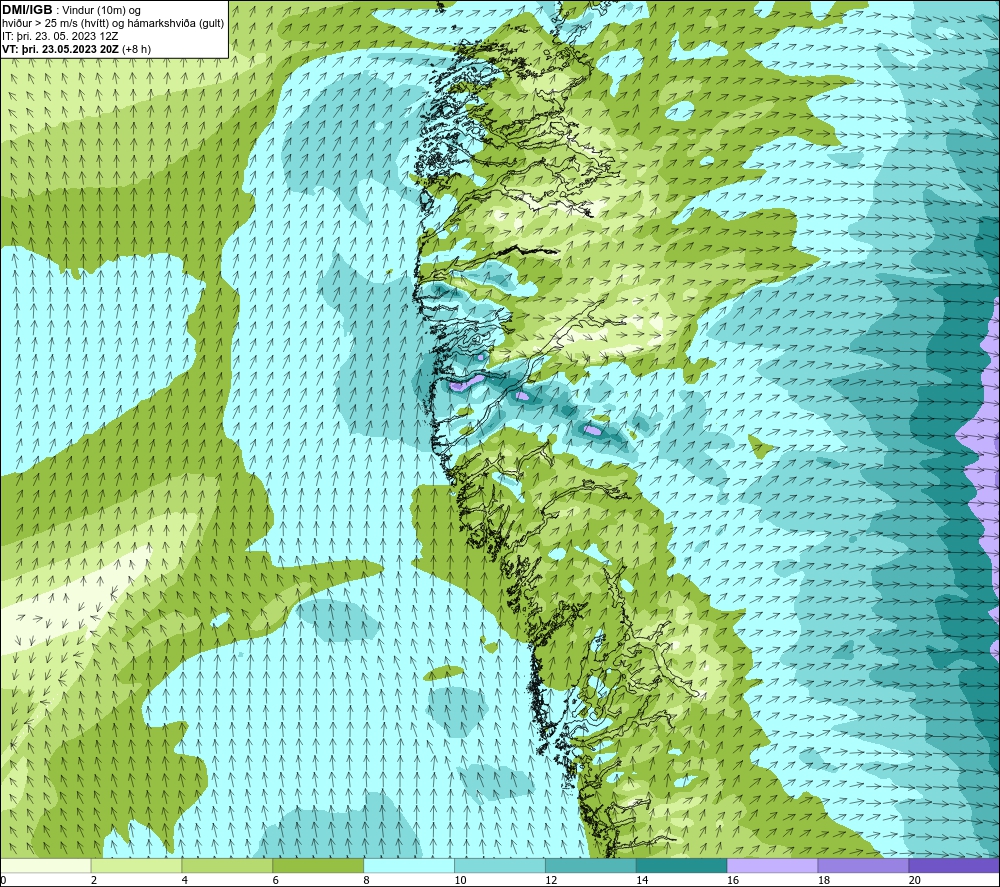Click the 4–6 m/s green legend swatch
Viewport: 1000px width, 887px height.
pos(227,865)
